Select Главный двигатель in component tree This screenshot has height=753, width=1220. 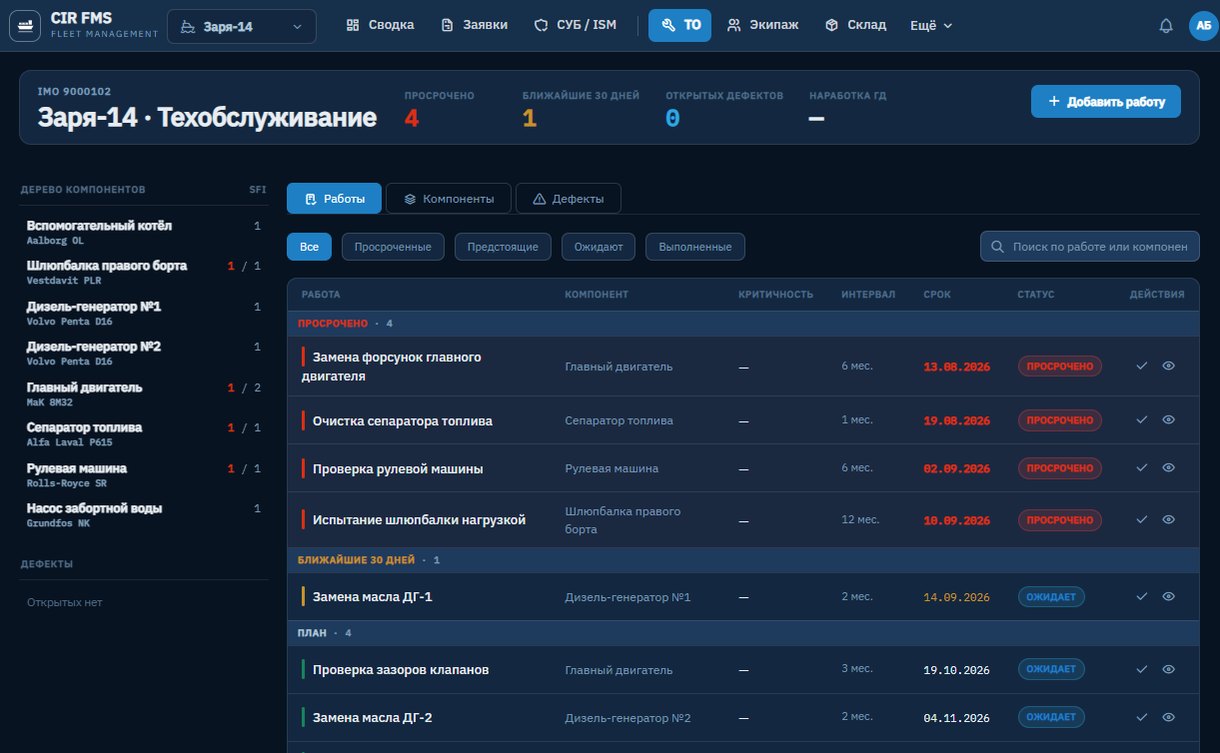click(x=143, y=393)
